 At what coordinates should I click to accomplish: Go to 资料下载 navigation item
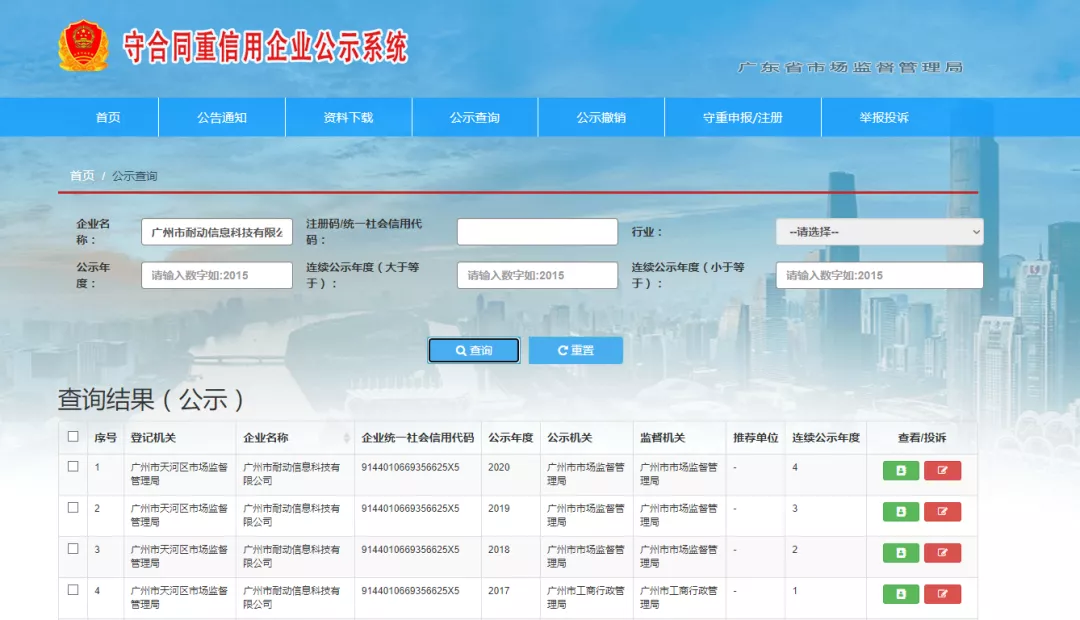[348, 117]
